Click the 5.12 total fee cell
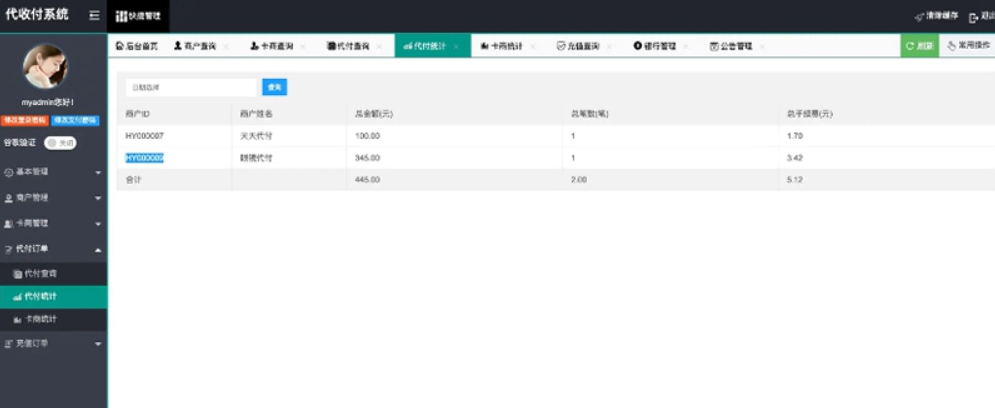The height and width of the screenshot is (408, 995). pos(795,180)
